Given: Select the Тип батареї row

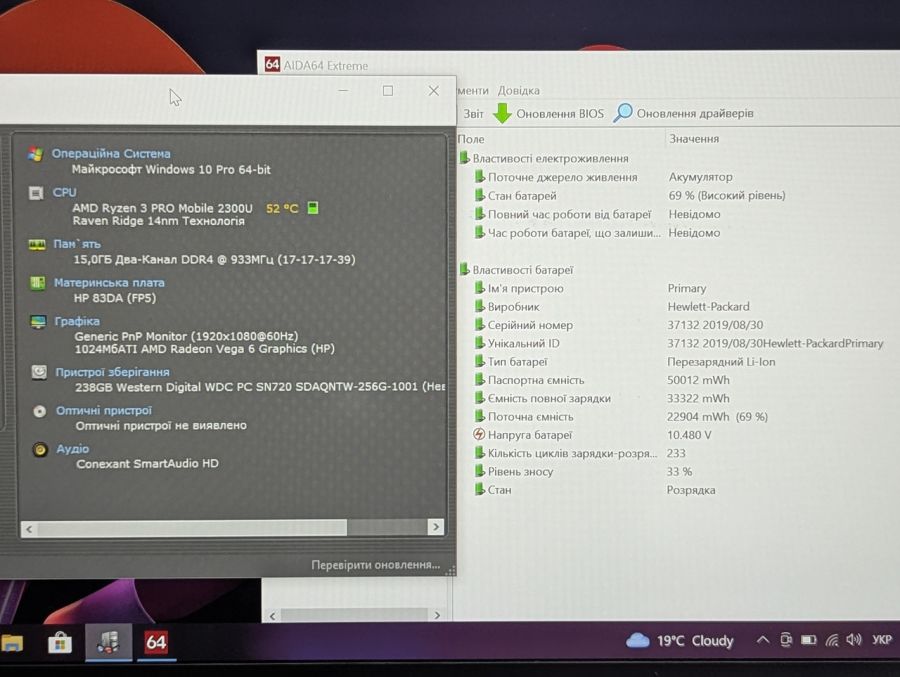Looking at the screenshot, I should click(x=678, y=362).
